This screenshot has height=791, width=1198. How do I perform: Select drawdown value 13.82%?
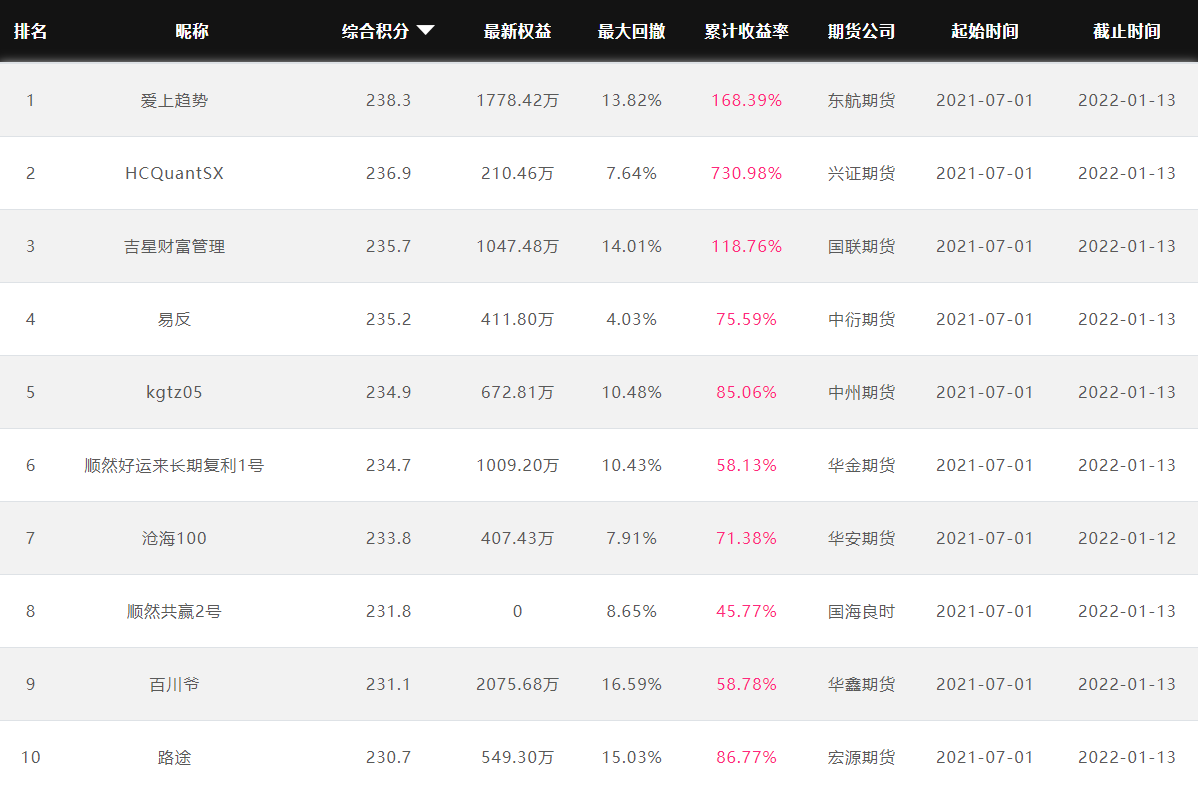(x=631, y=100)
